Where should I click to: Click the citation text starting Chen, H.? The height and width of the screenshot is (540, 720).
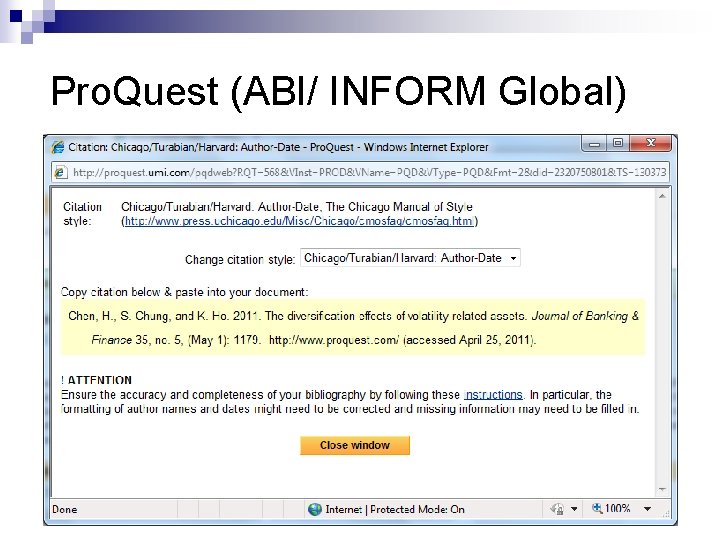point(353,328)
